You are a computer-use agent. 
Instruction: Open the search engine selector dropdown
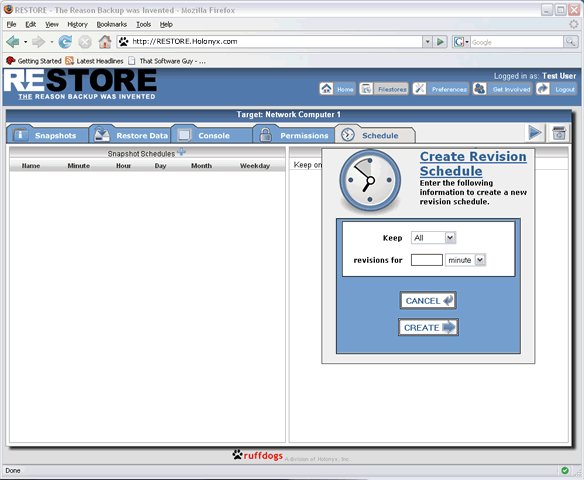point(461,42)
